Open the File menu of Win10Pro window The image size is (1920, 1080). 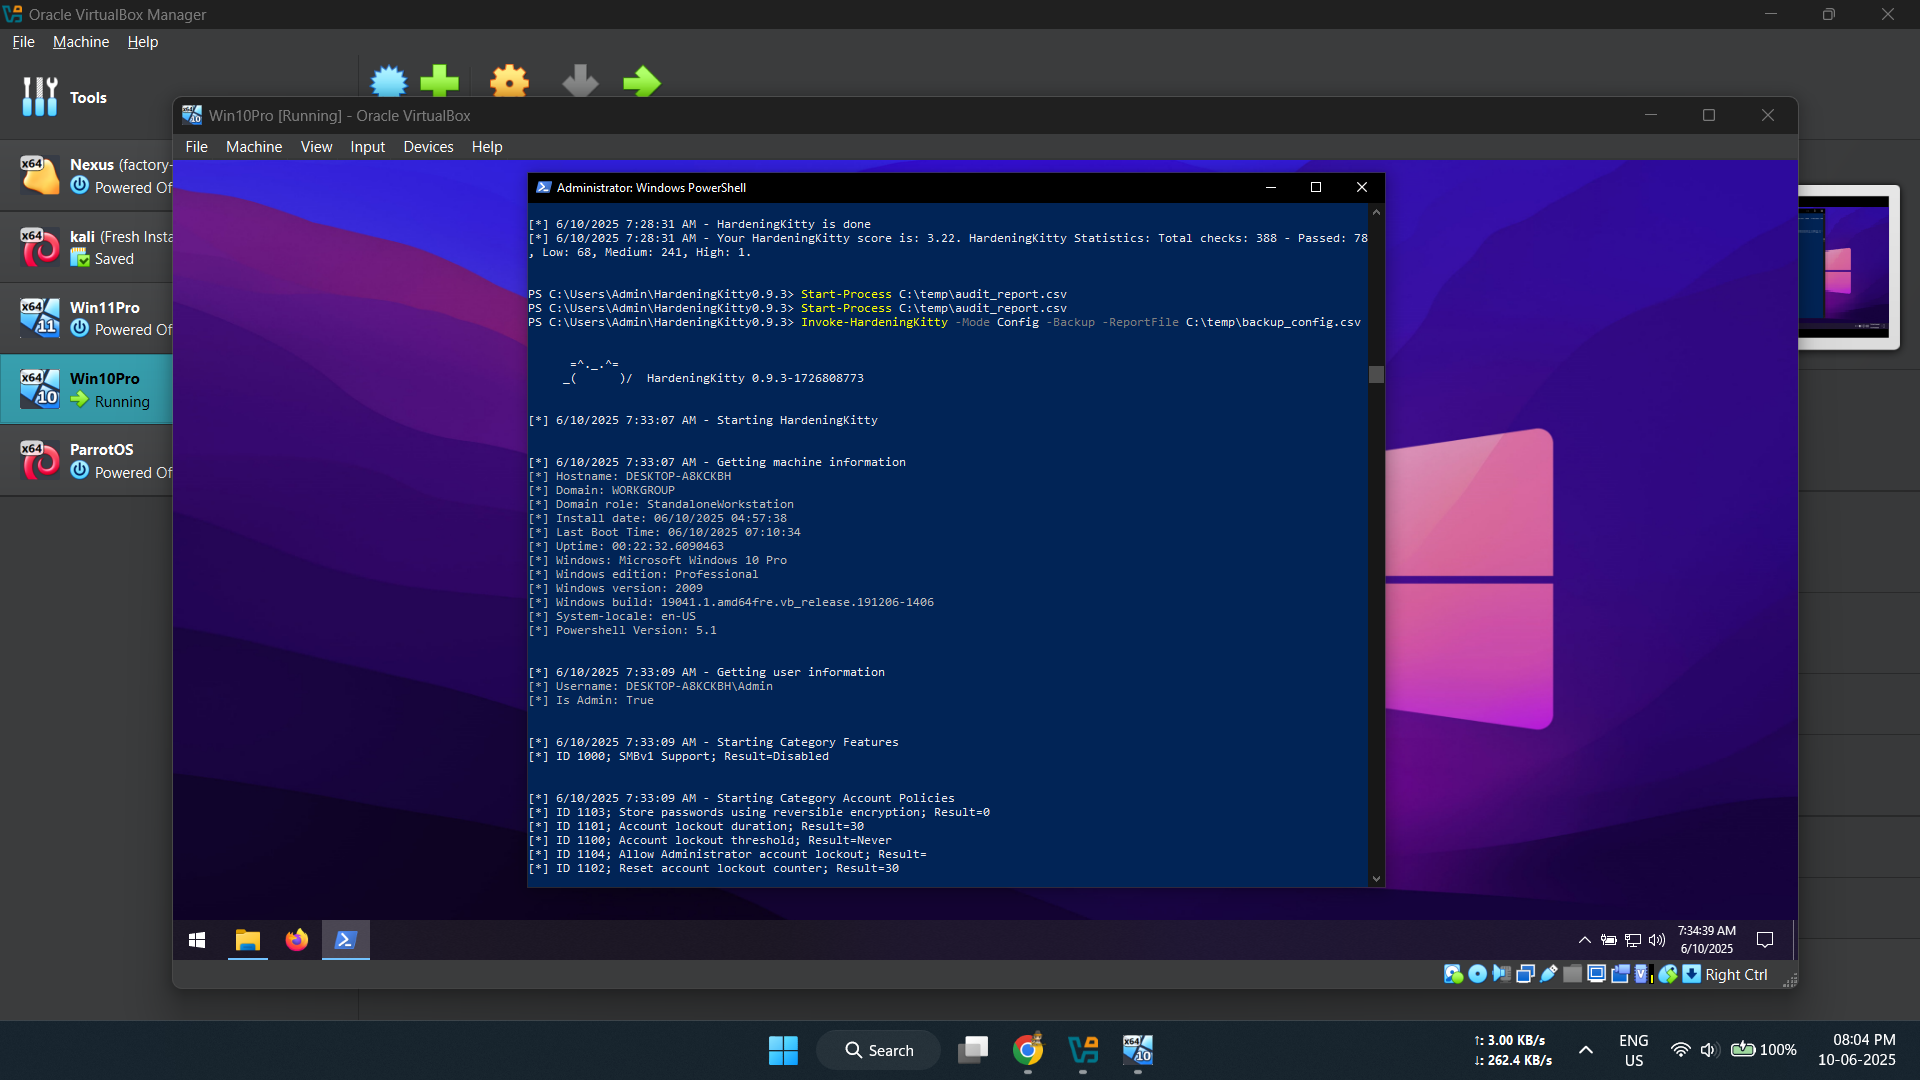point(197,147)
